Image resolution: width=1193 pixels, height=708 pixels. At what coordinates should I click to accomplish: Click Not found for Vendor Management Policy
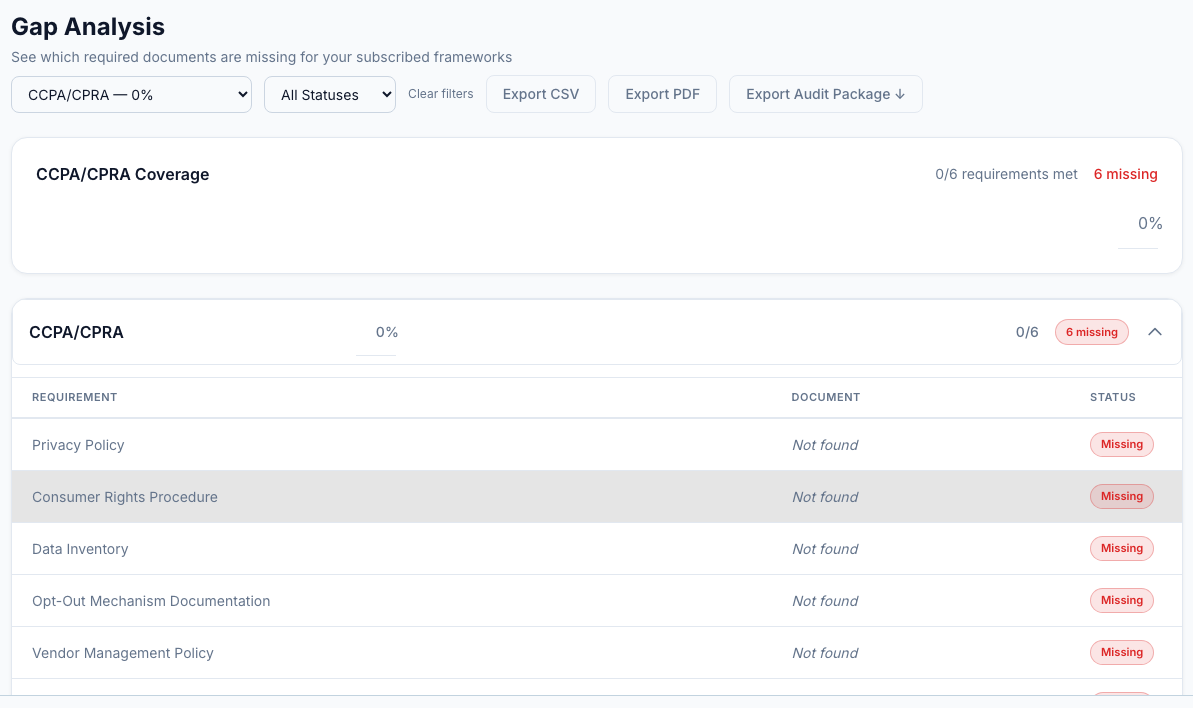coord(825,653)
